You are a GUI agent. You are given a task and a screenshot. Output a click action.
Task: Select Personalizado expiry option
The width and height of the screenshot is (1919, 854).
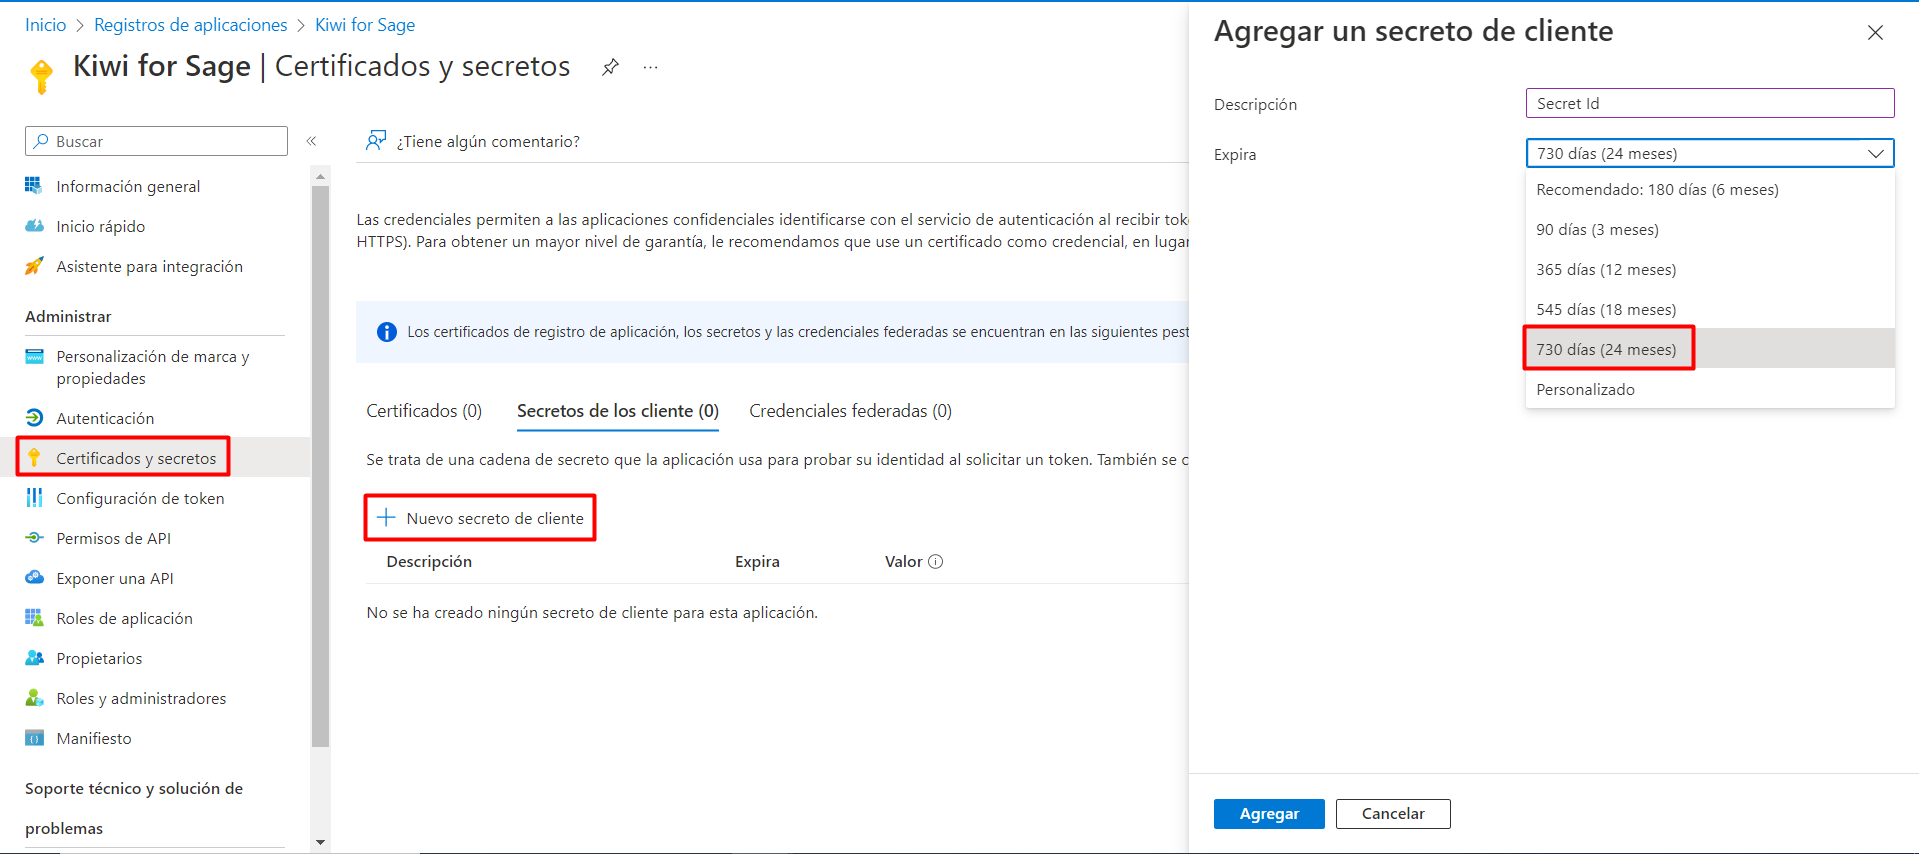[1710, 389]
